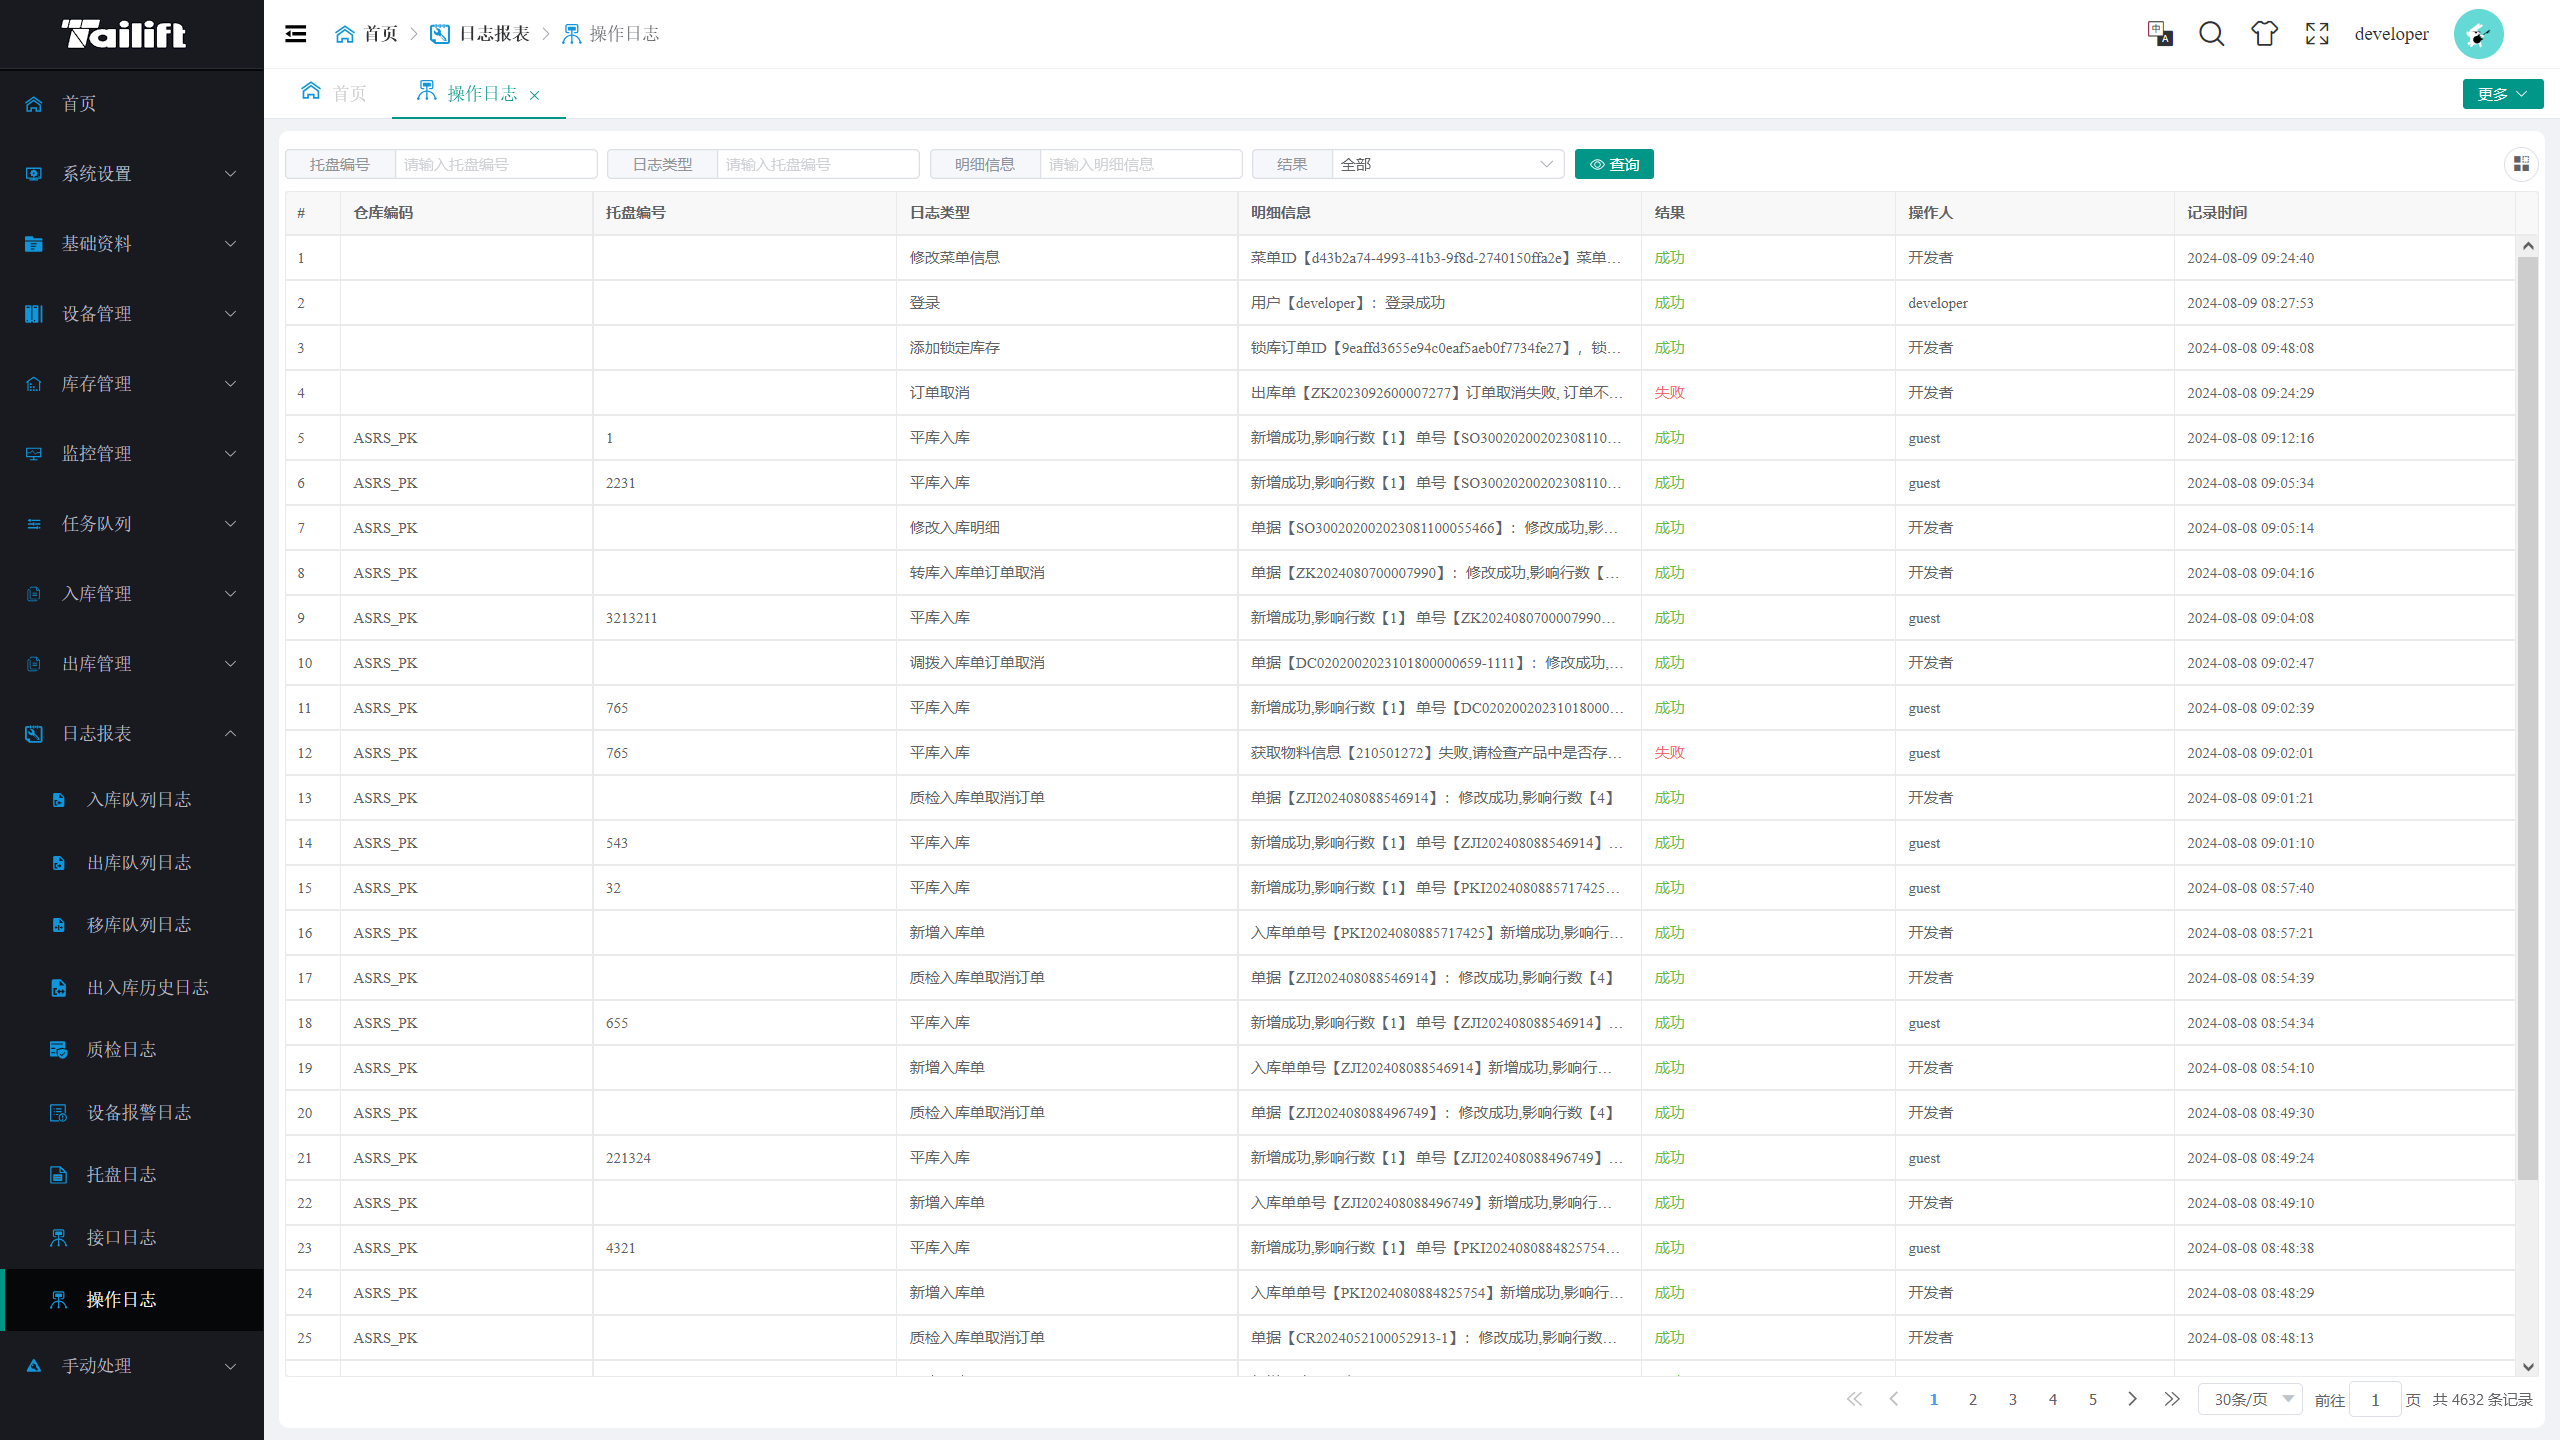Open the language translation icon
2560x1440 pixels.
tap(2160, 34)
